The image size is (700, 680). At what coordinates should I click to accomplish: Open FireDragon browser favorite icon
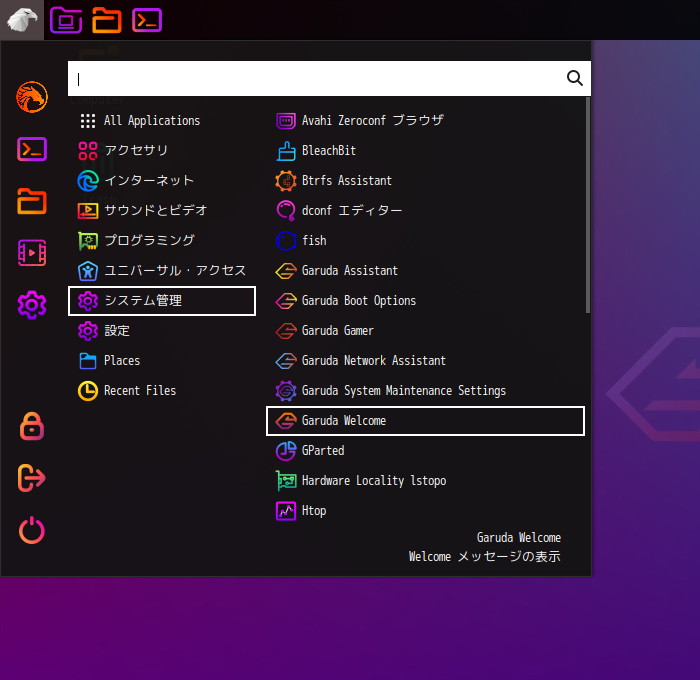click(x=32, y=97)
